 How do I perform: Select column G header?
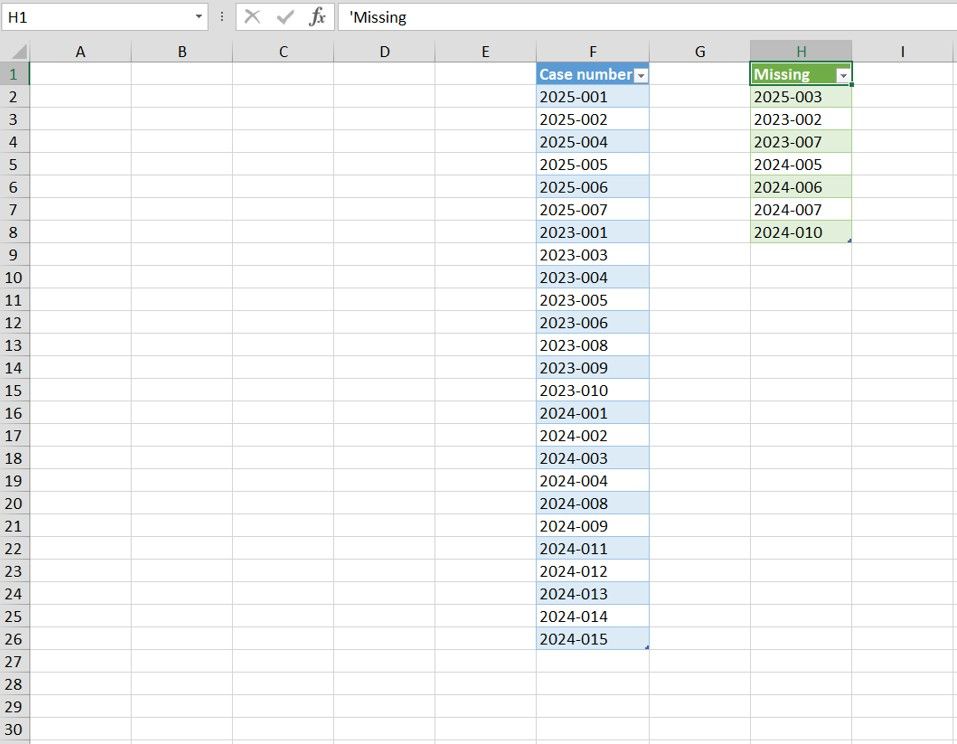click(700, 52)
